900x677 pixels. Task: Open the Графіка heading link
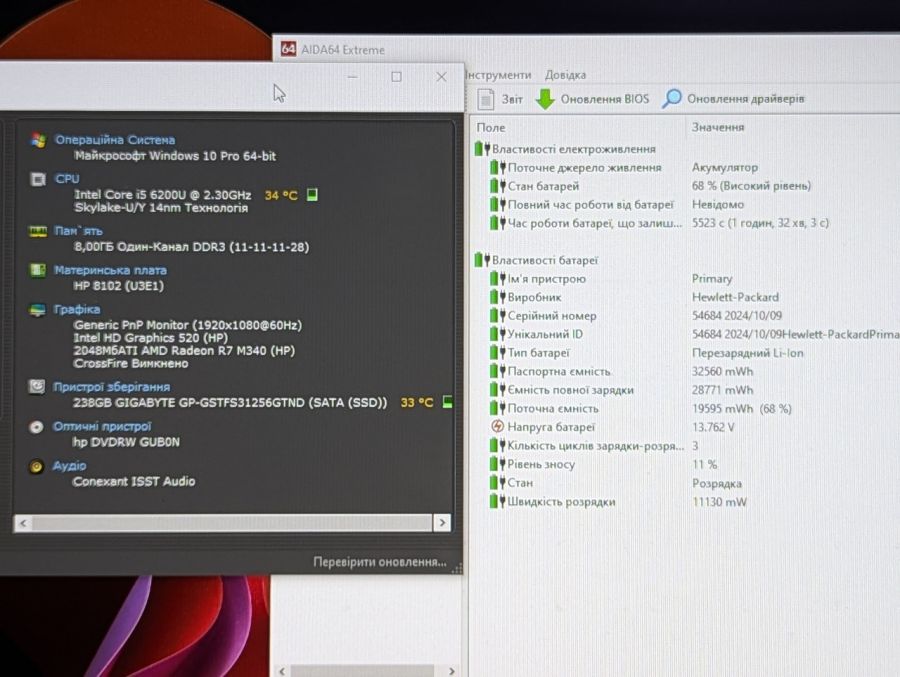tap(77, 309)
